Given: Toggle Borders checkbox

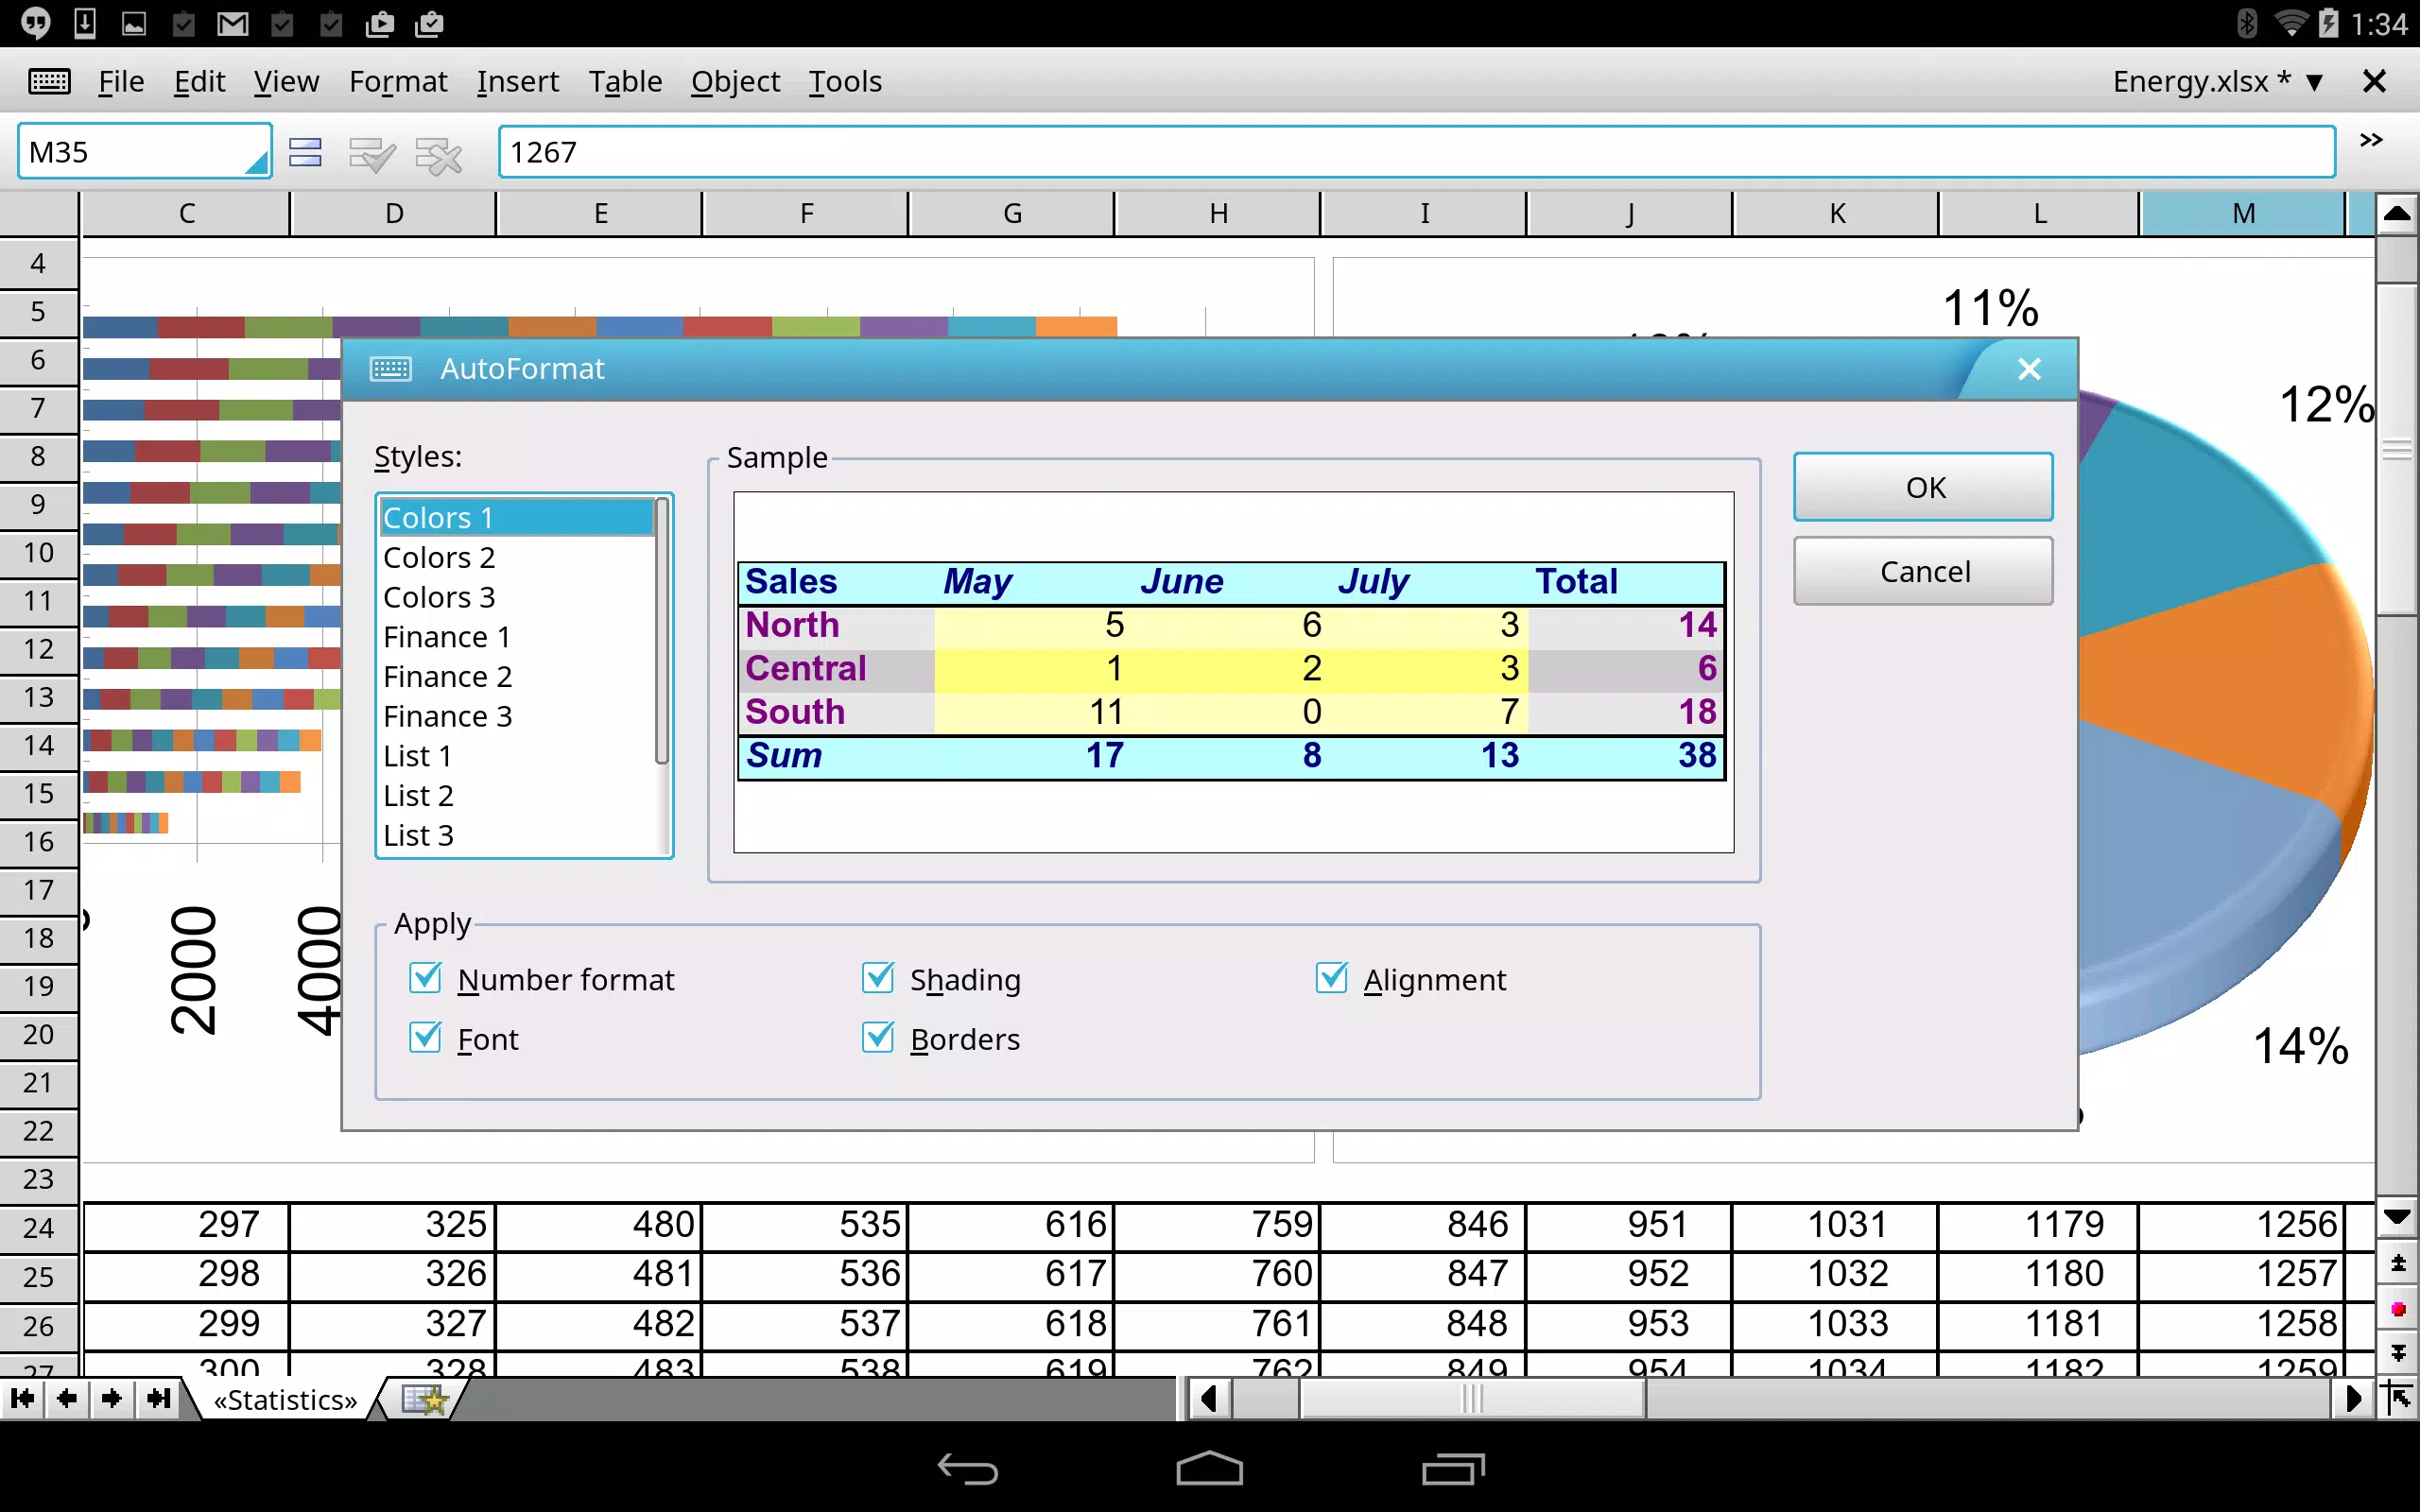Looking at the screenshot, I should (x=878, y=1037).
